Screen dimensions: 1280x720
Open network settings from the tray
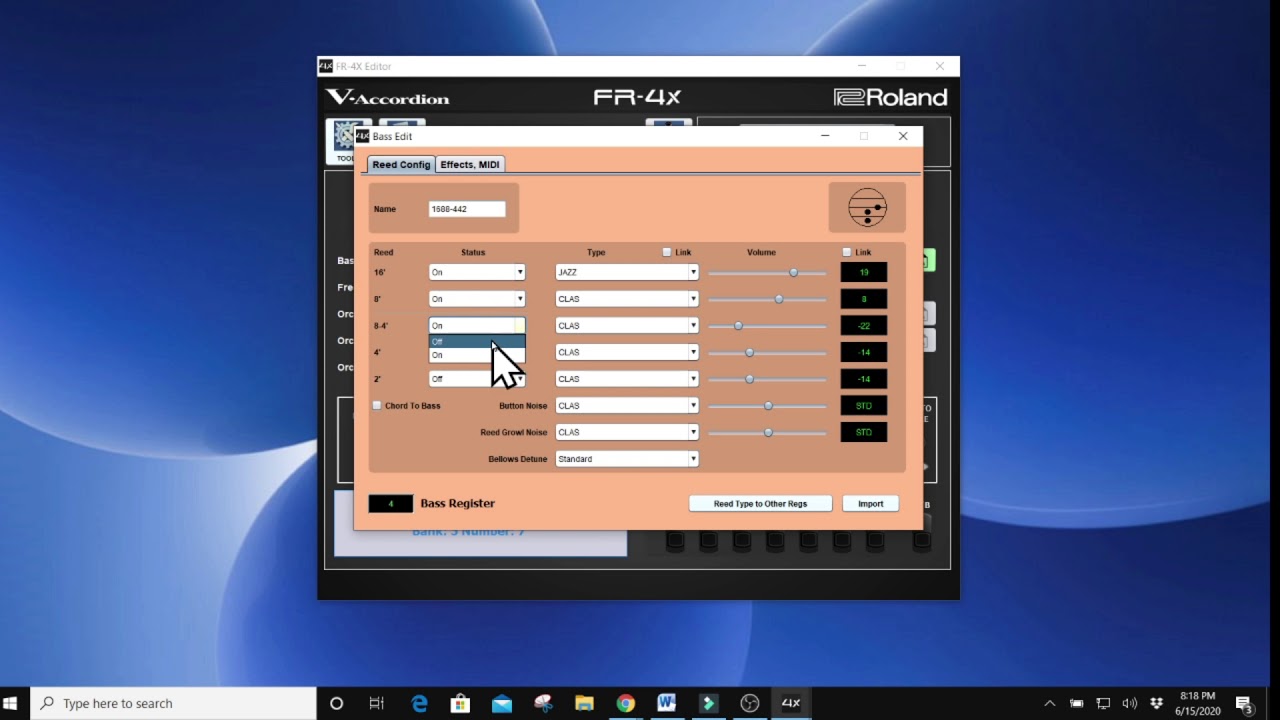tap(1103, 703)
